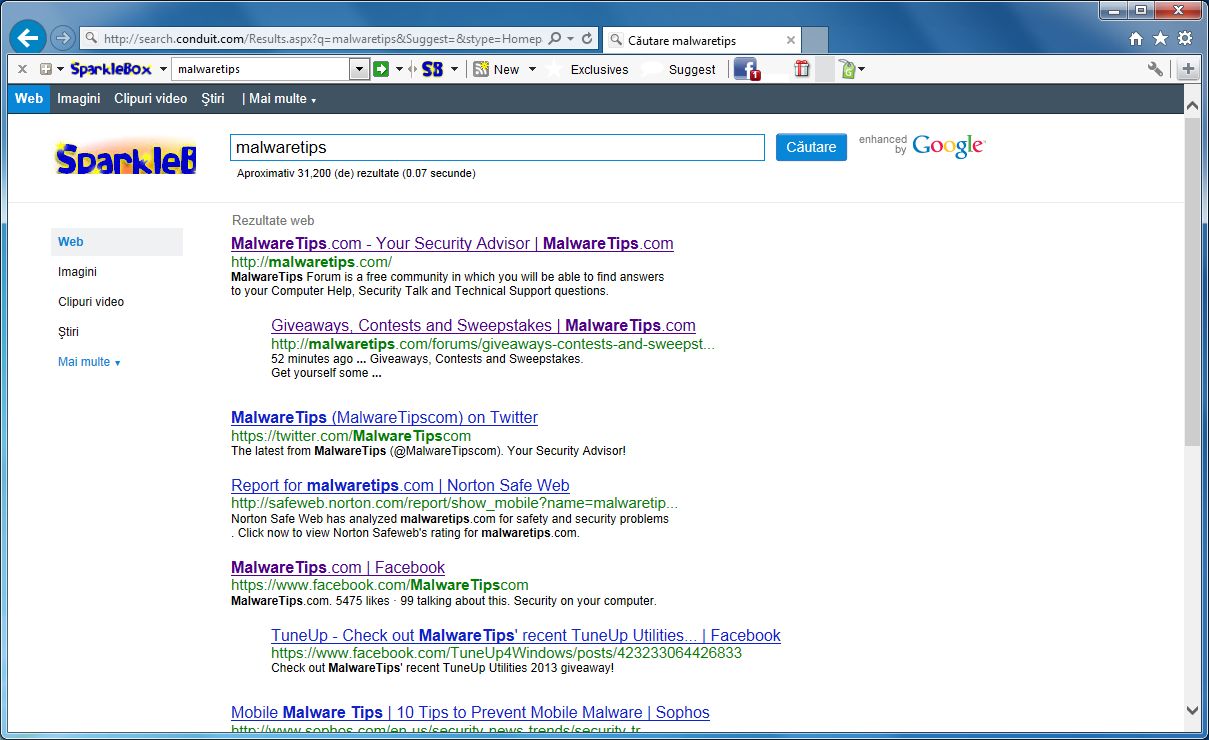Image resolution: width=1209 pixels, height=740 pixels.
Task: Close the Căutare malwaretips tab
Action: (x=791, y=40)
